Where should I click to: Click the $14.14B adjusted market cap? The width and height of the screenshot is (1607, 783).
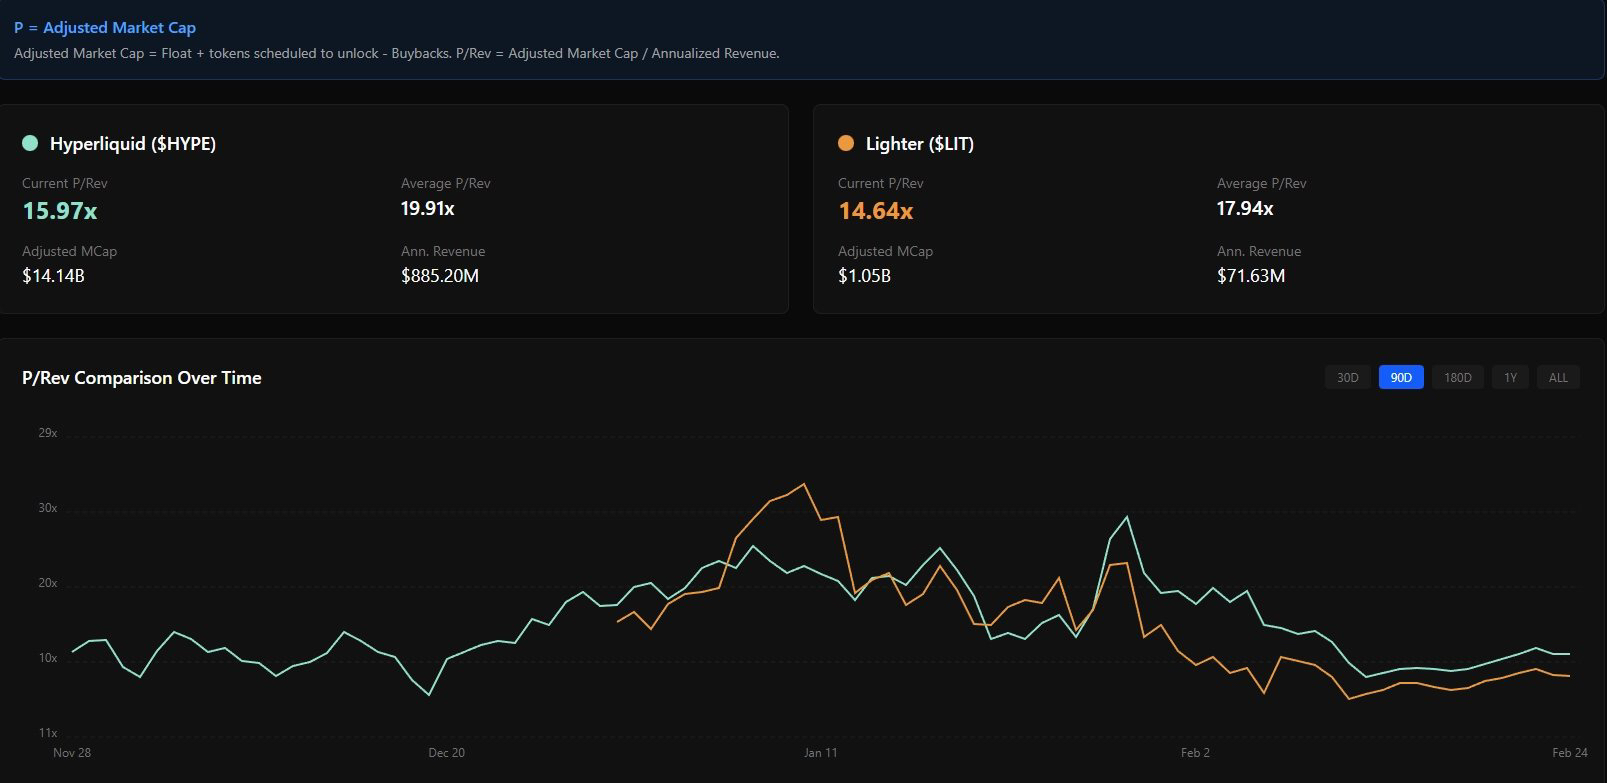pos(53,275)
